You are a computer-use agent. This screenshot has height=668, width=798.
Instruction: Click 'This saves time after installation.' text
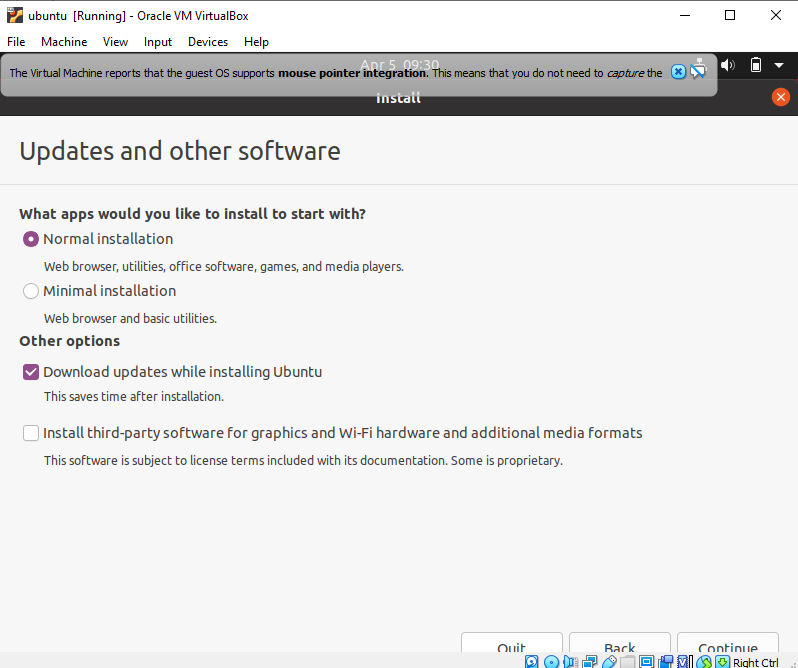(x=134, y=396)
